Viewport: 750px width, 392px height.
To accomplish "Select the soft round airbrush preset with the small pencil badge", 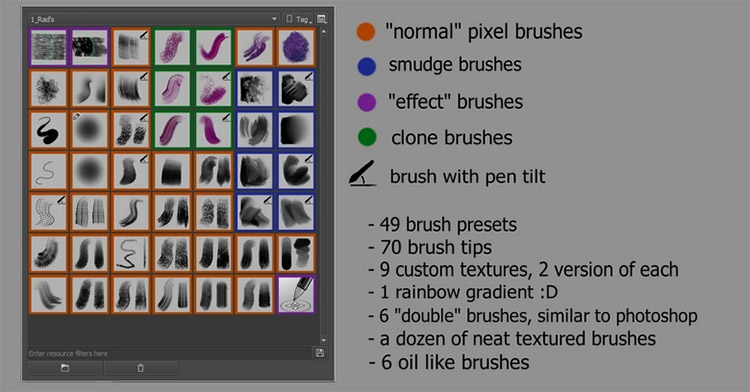I will [89, 130].
